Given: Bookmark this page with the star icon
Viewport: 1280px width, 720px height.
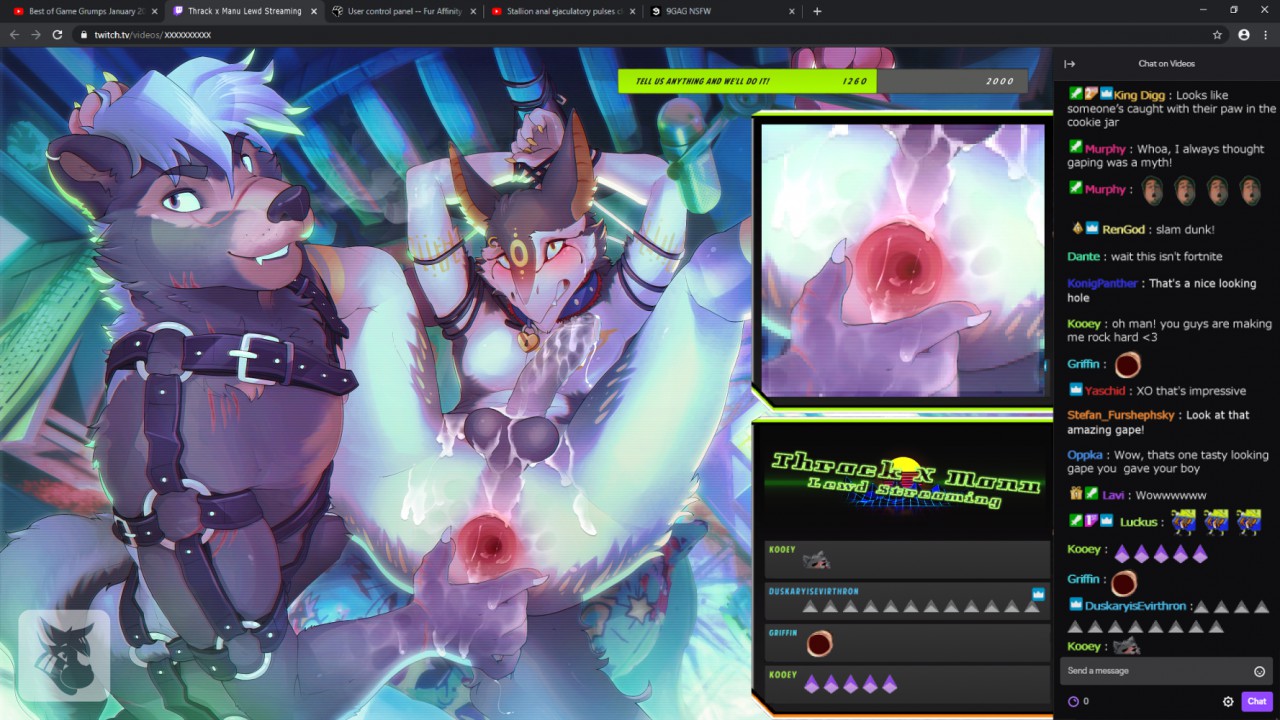Looking at the screenshot, I should click(1217, 34).
